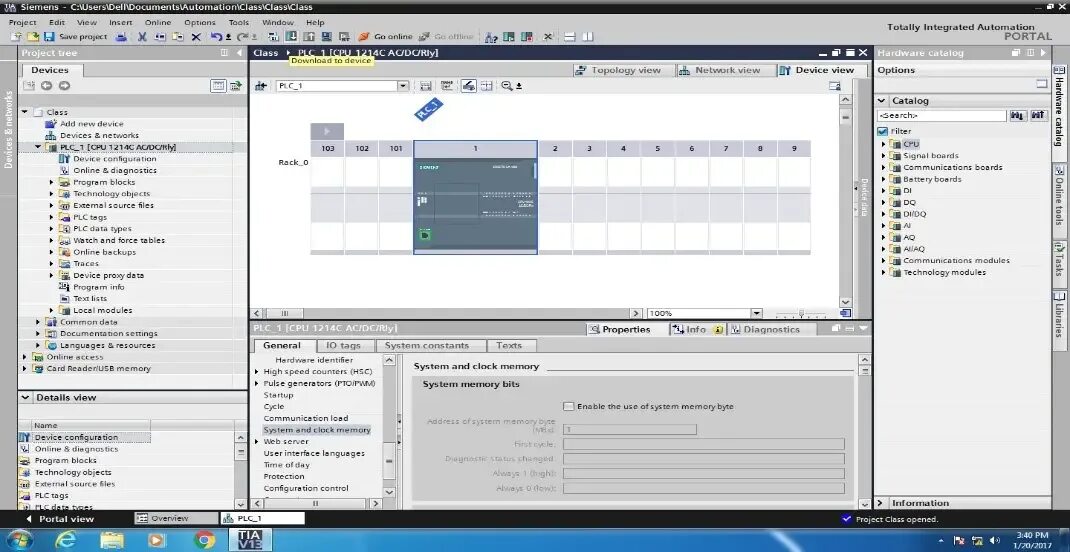This screenshot has height=552, width=1070.
Task: Click the Upload from device icon
Action: [x=308, y=37]
